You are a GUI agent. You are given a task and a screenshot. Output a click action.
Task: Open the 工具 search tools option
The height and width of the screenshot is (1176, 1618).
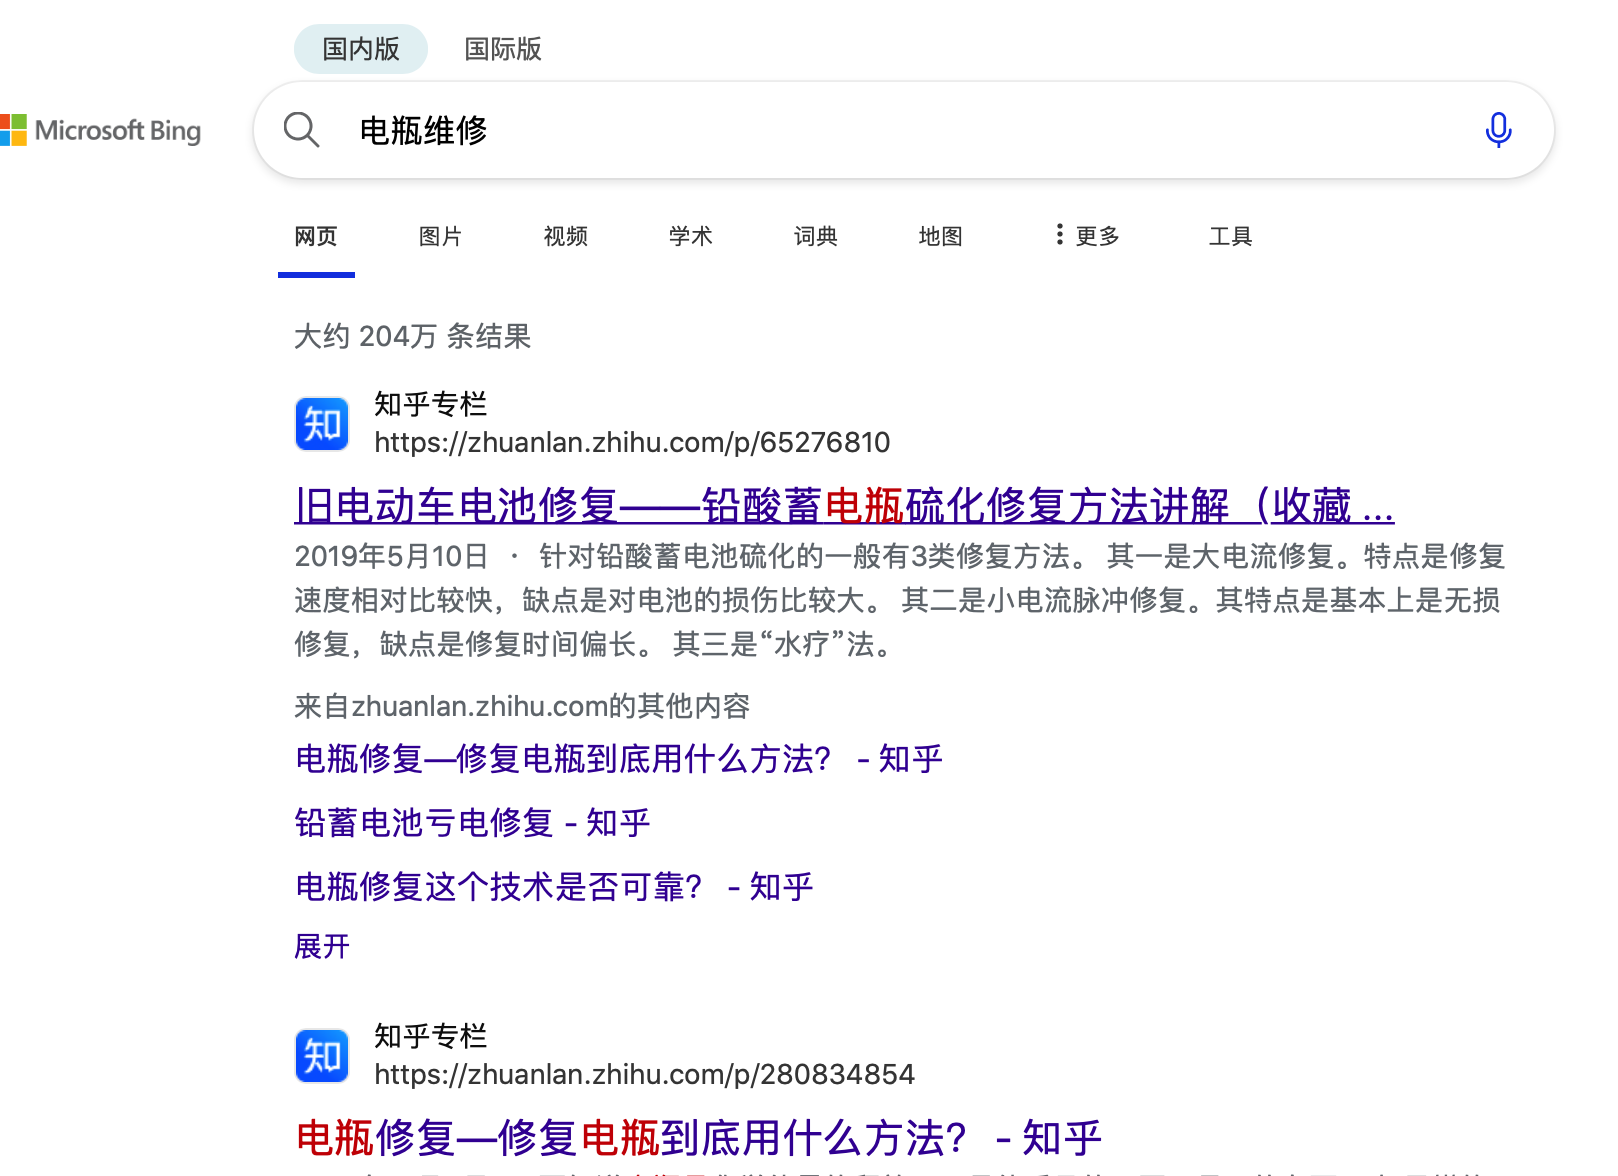(1230, 237)
